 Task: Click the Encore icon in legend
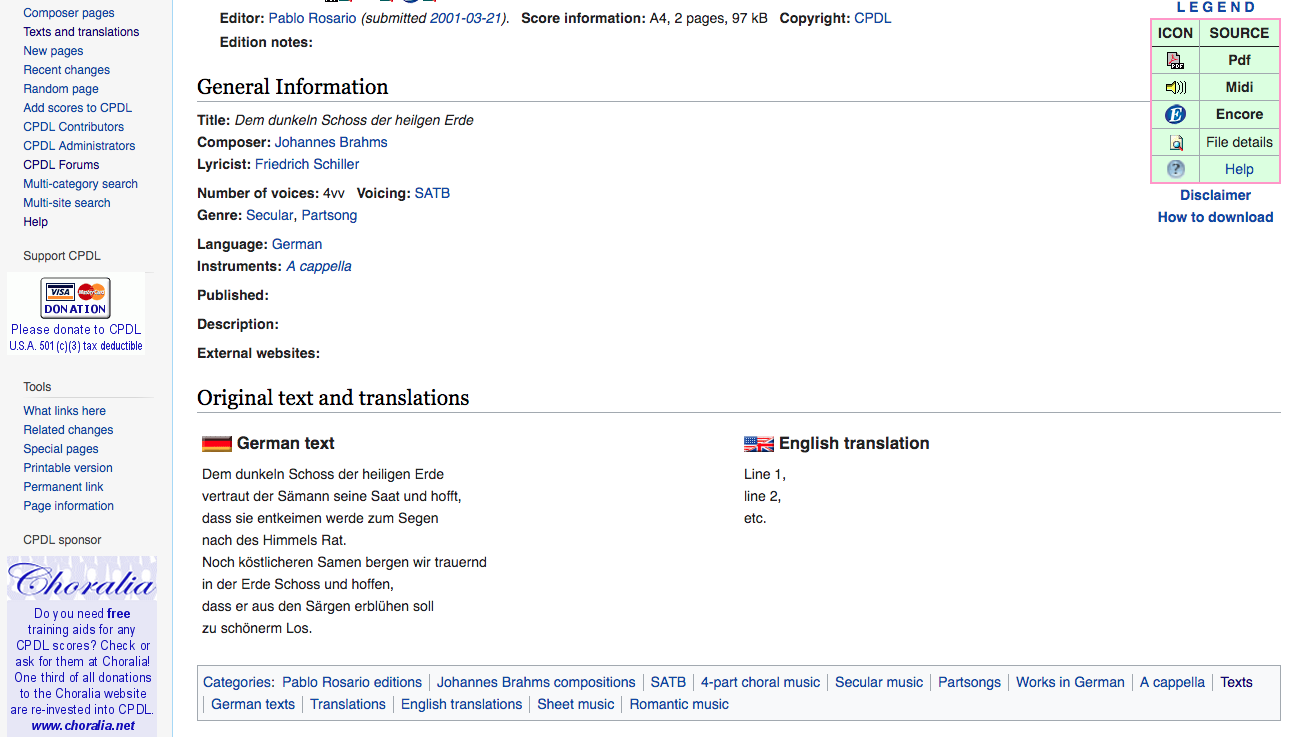1175,114
